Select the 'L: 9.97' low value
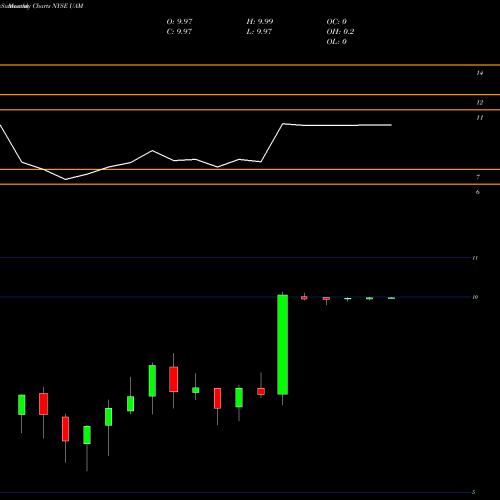Image resolution: width=500 pixels, height=500 pixels. [x=259, y=31]
